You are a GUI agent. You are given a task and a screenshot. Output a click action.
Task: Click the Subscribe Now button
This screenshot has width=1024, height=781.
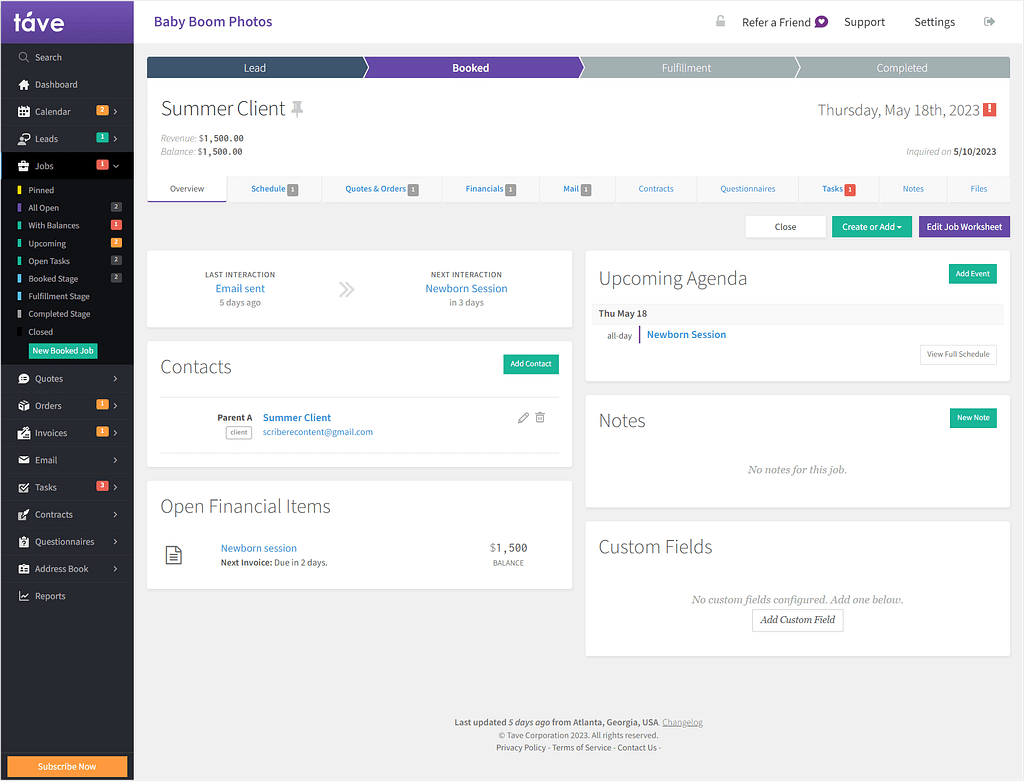coord(67,767)
